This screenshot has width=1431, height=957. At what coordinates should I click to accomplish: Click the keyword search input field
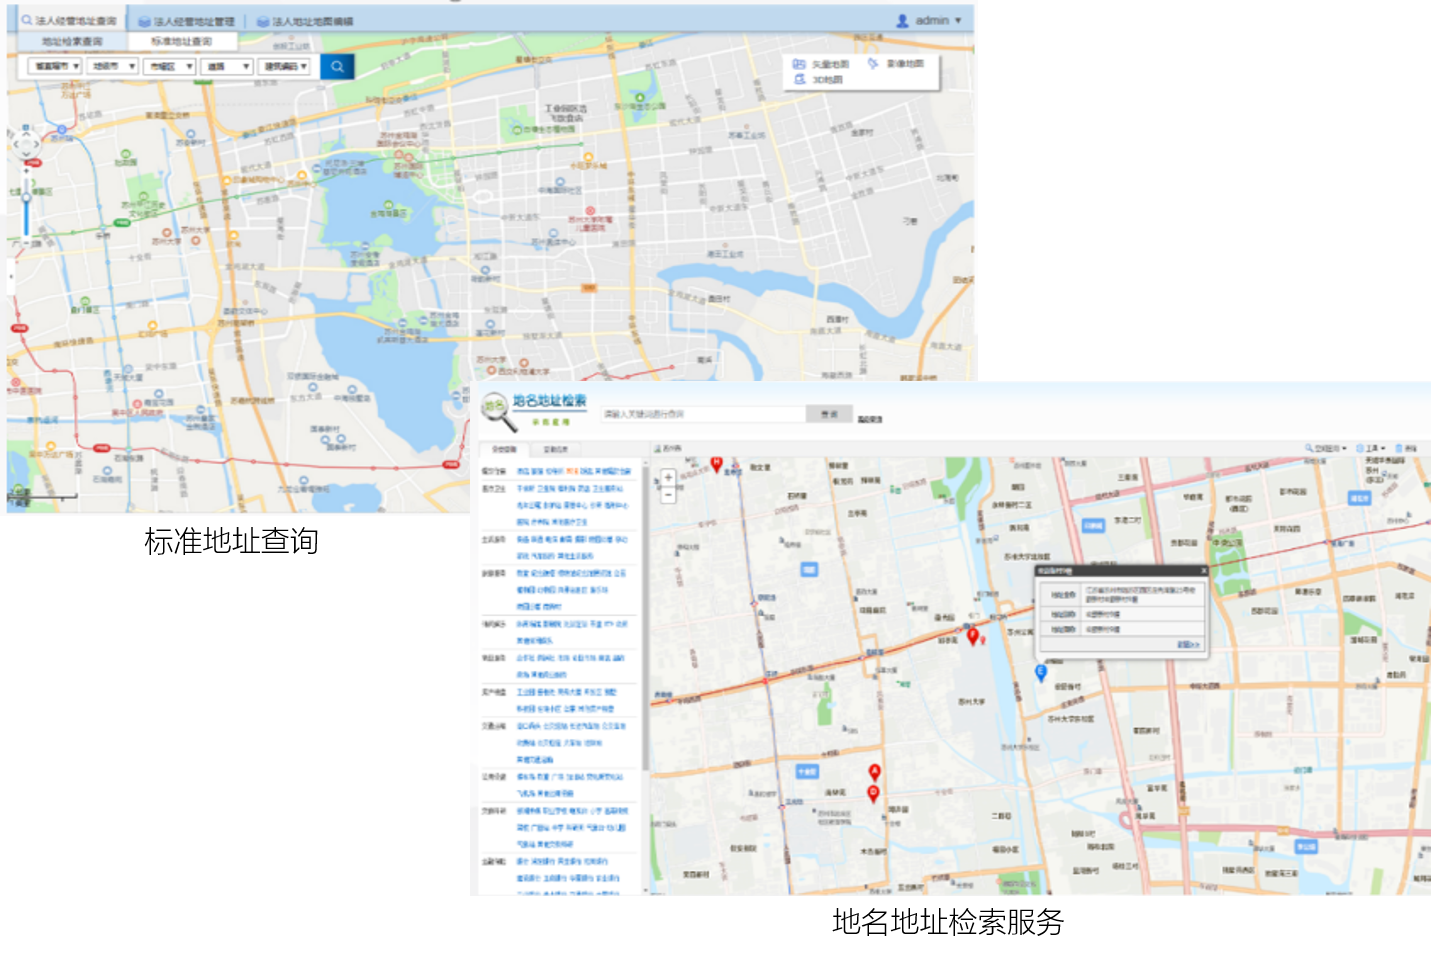click(x=702, y=414)
